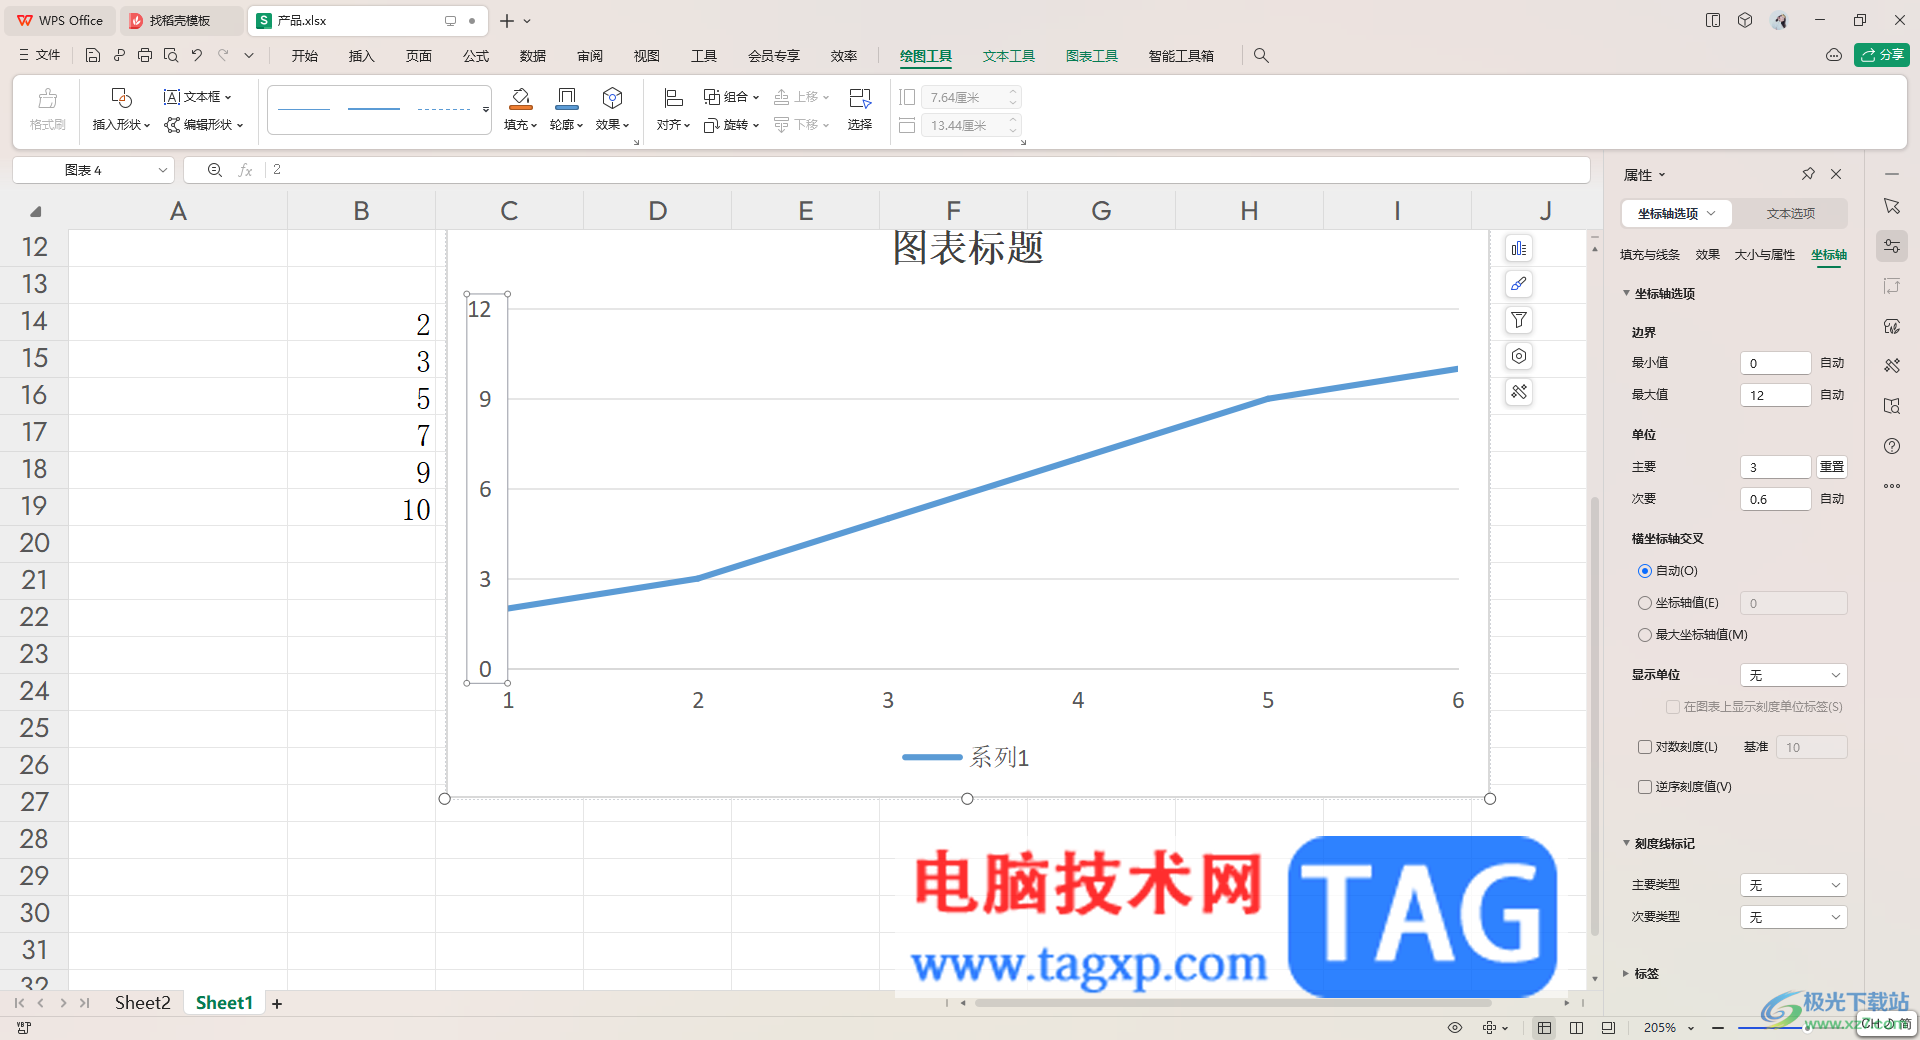
Task: Open chart elements button beside chart
Action: tap(1519, 248)
